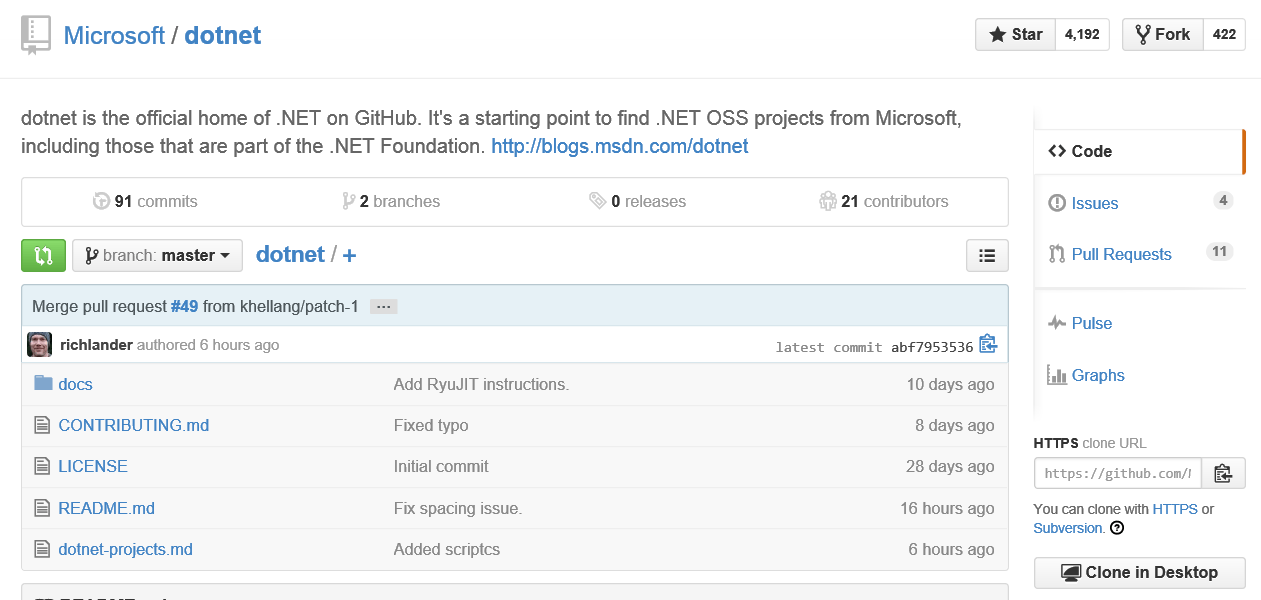This screenshot has height=600, width=1261.
Task: Open the Issues tab in sidebar
Action: tap(1094, 203)
